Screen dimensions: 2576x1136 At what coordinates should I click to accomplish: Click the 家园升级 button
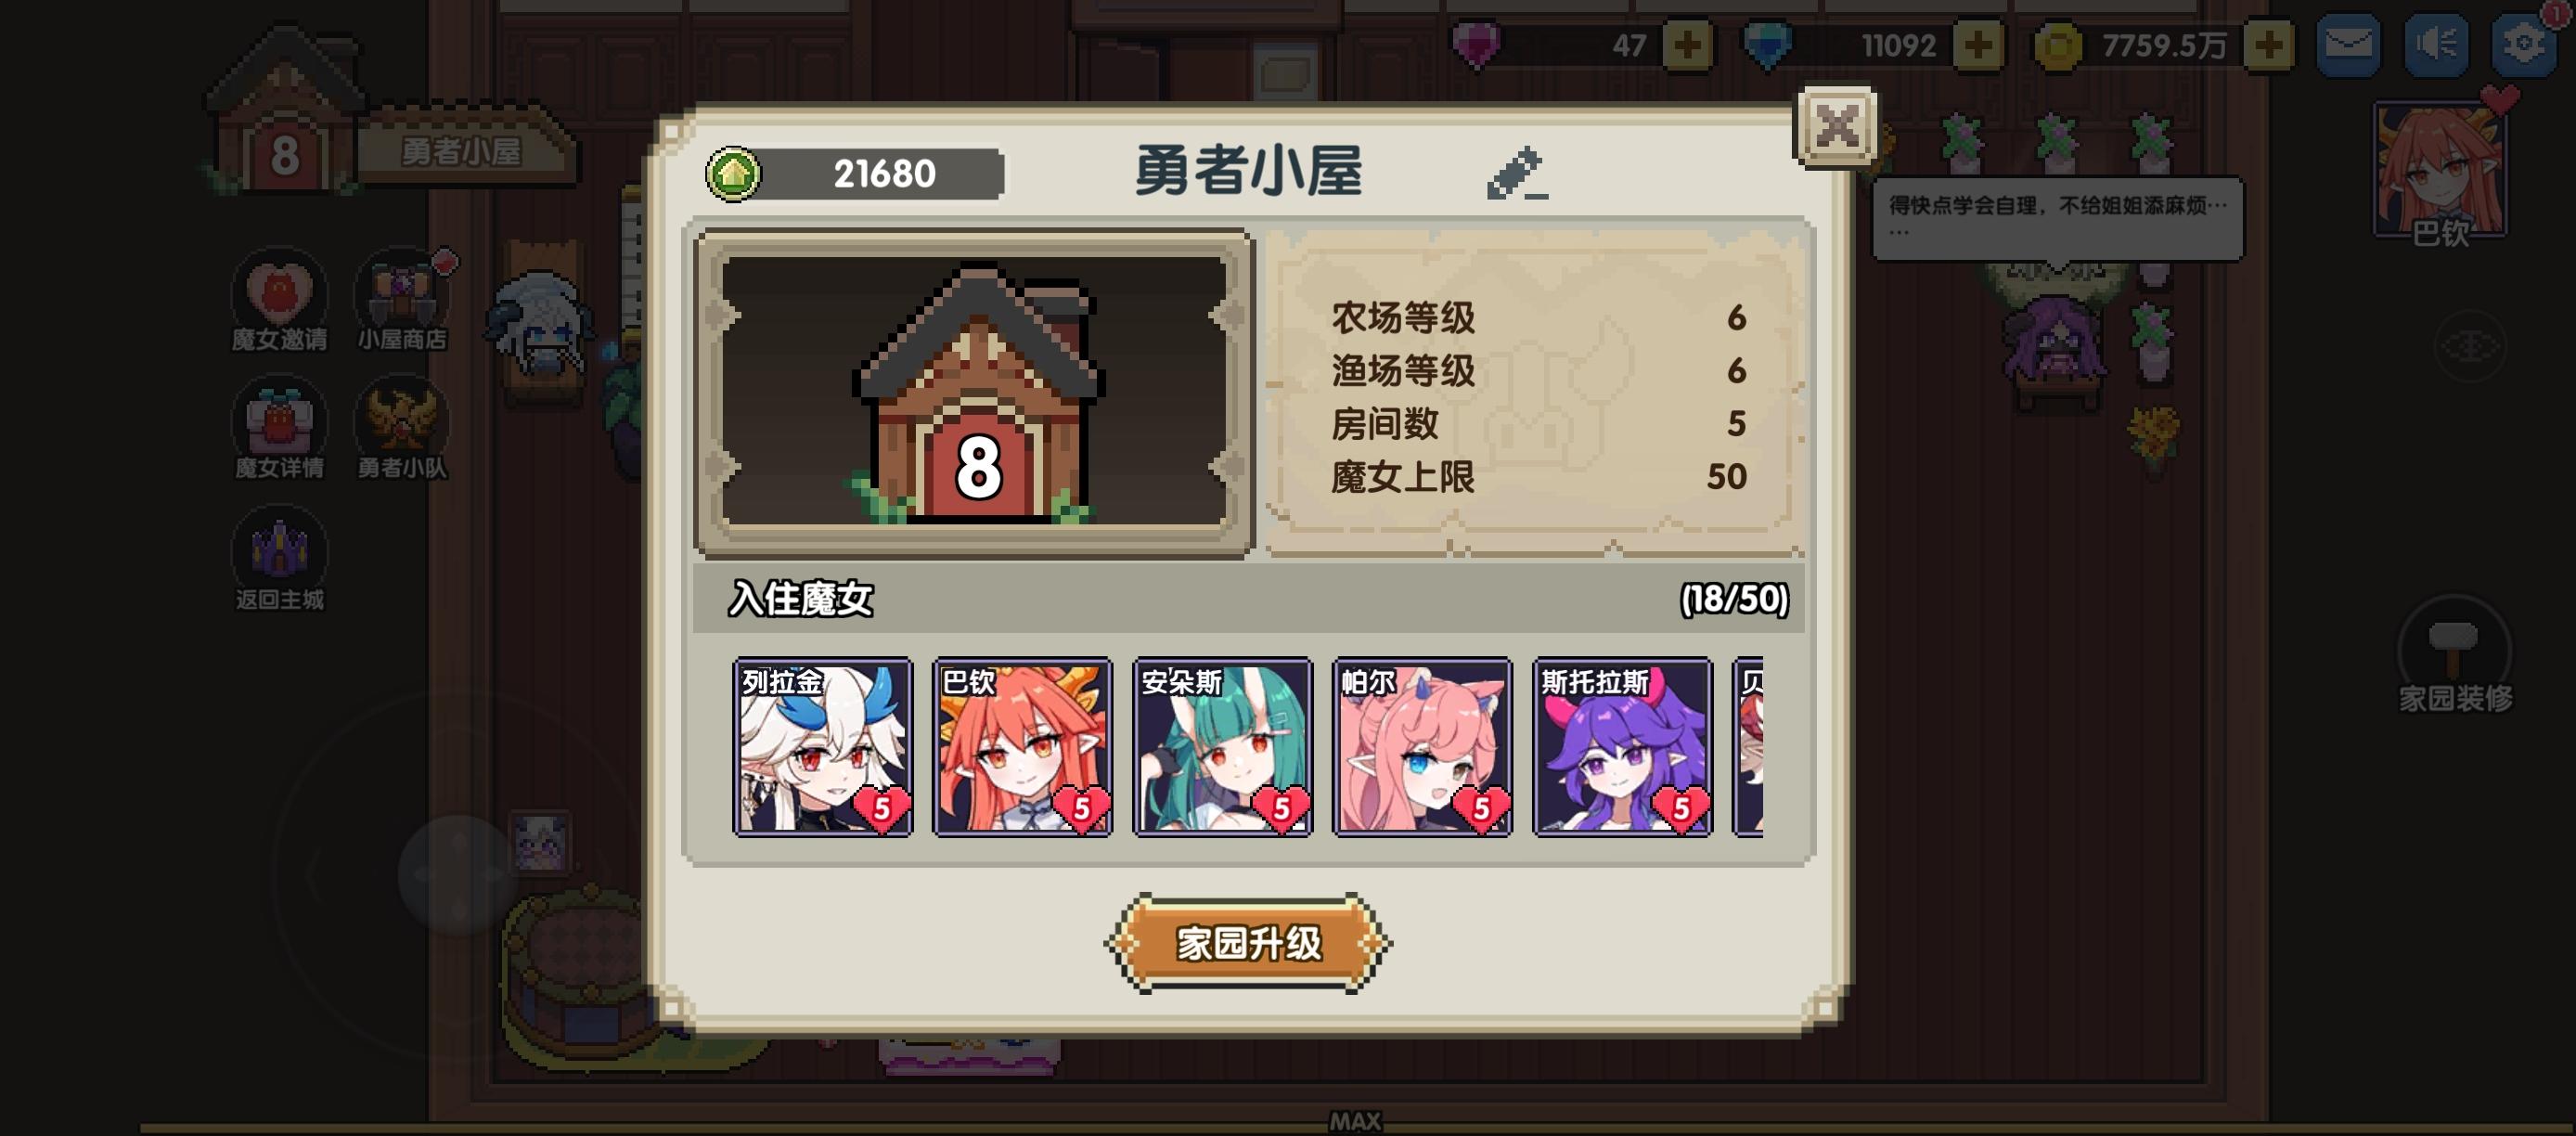point(1248,943)
